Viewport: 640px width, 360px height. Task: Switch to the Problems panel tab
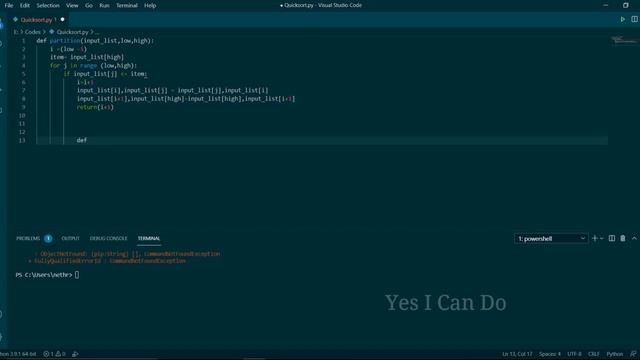28,238
